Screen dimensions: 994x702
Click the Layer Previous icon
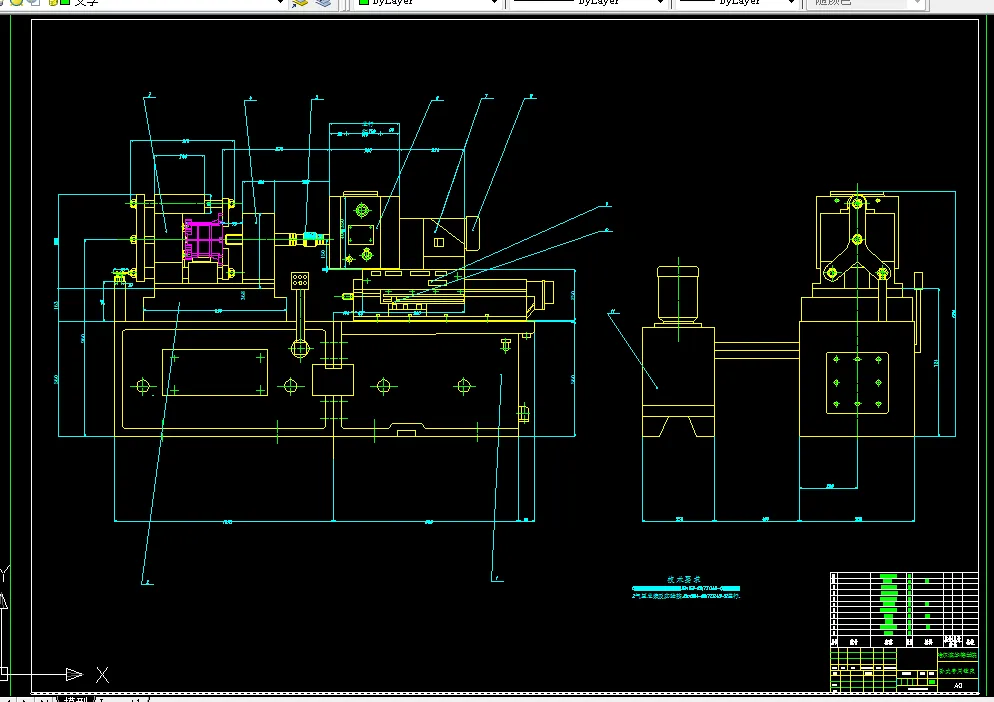pos(323,3)
